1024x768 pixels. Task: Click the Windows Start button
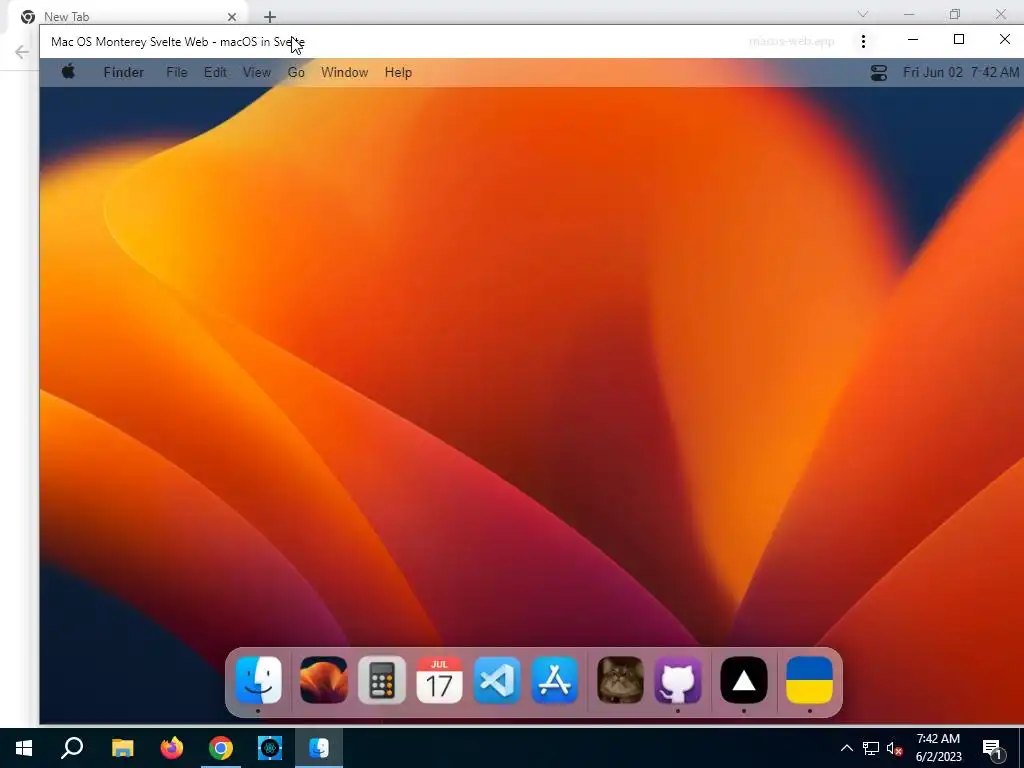(x=24, y=748)
